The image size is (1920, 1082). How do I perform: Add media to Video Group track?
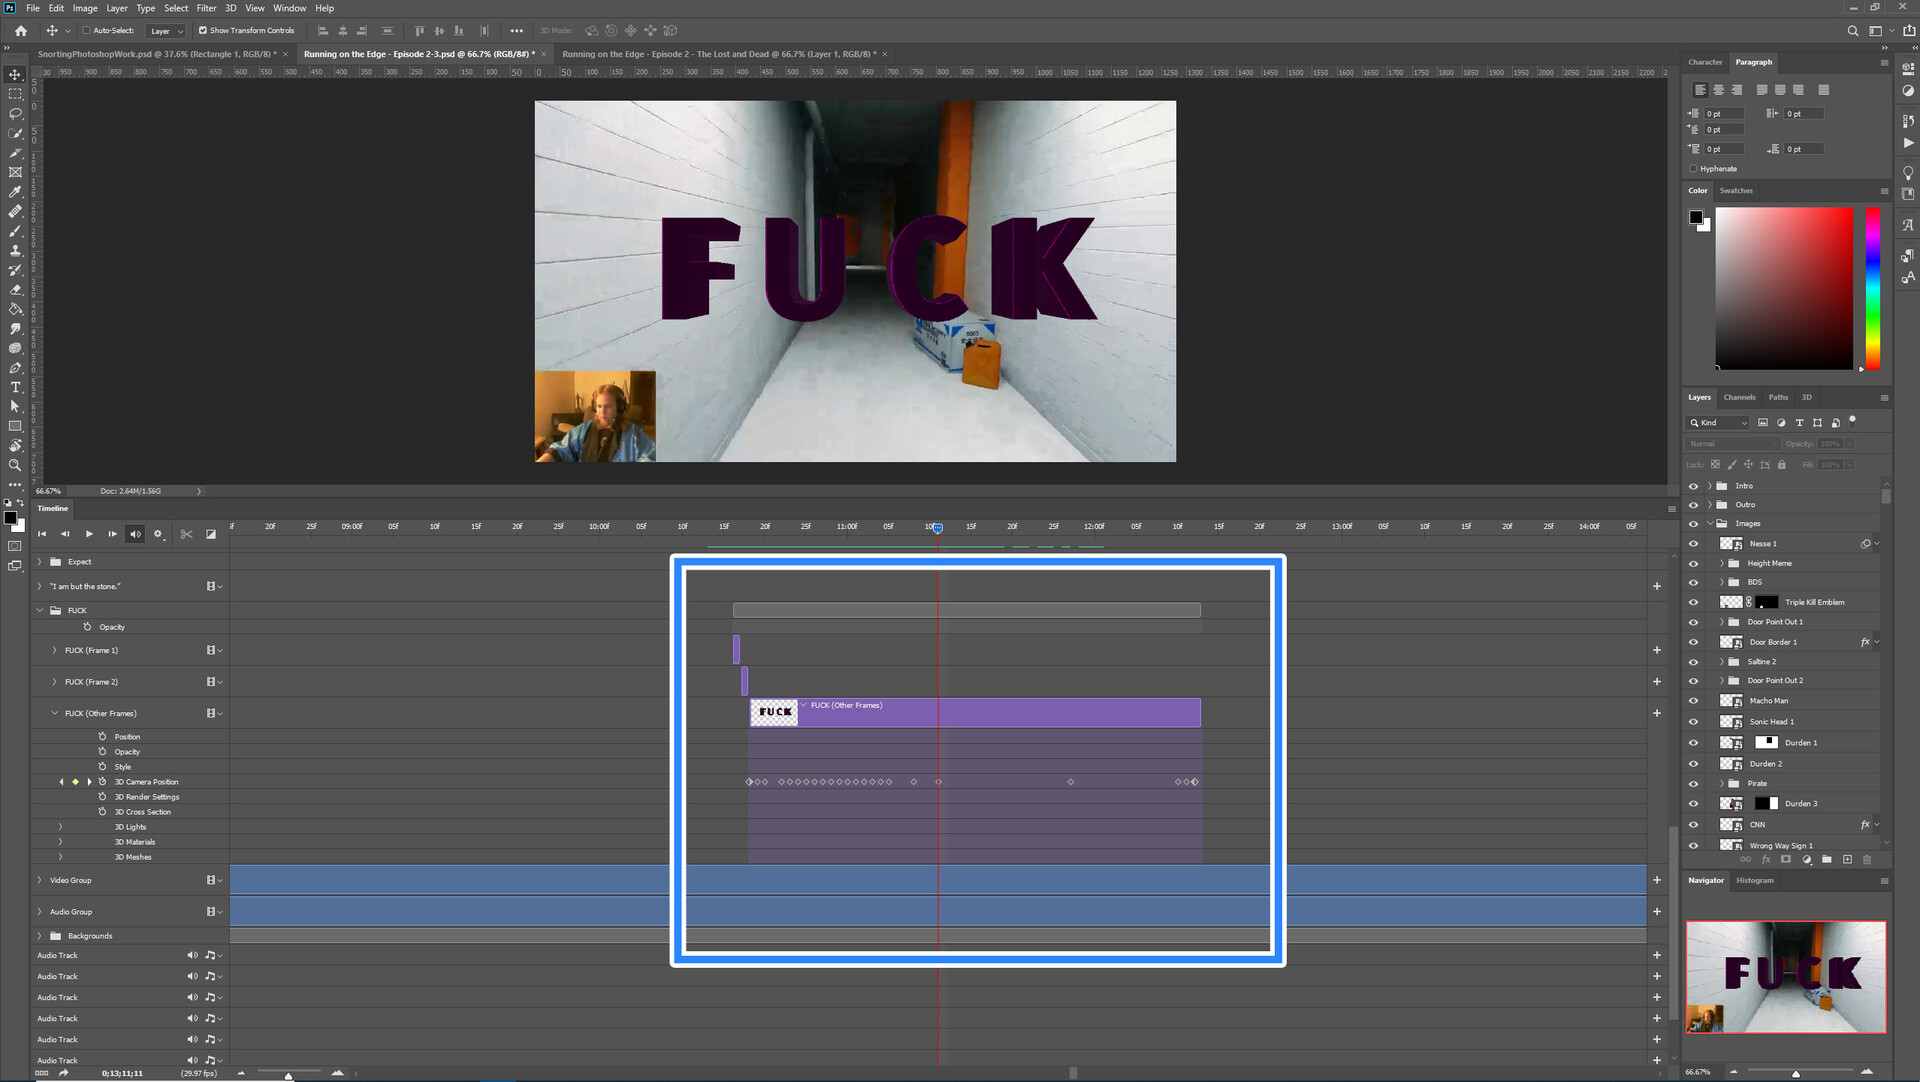coord(1657,881)
